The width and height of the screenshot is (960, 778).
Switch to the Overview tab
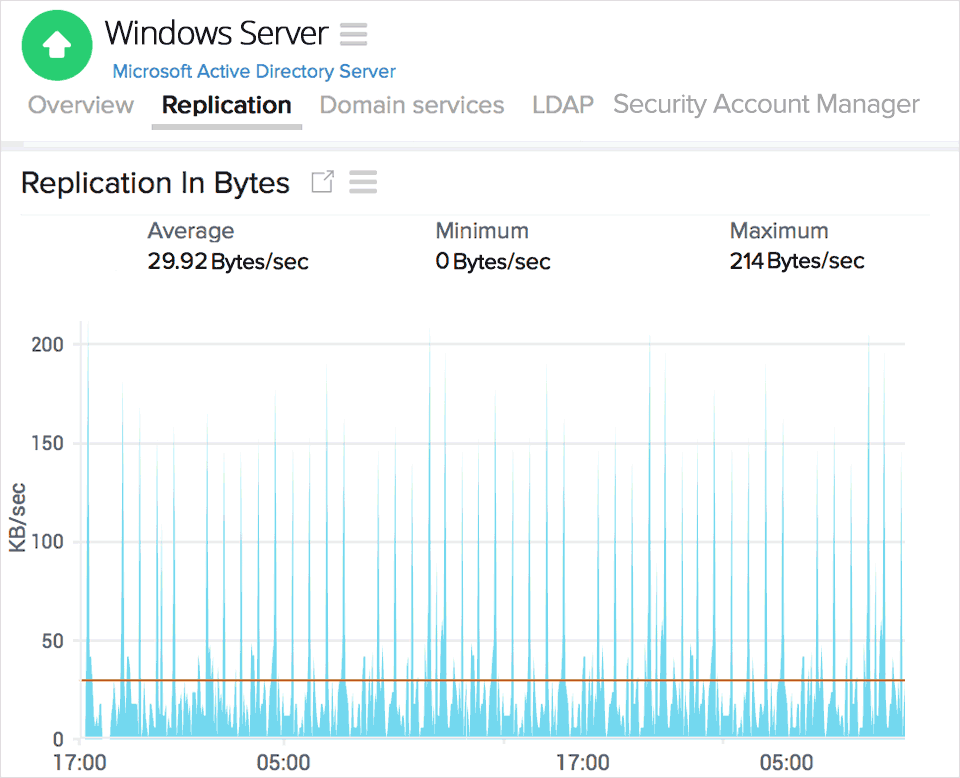(x=80, y=104)
